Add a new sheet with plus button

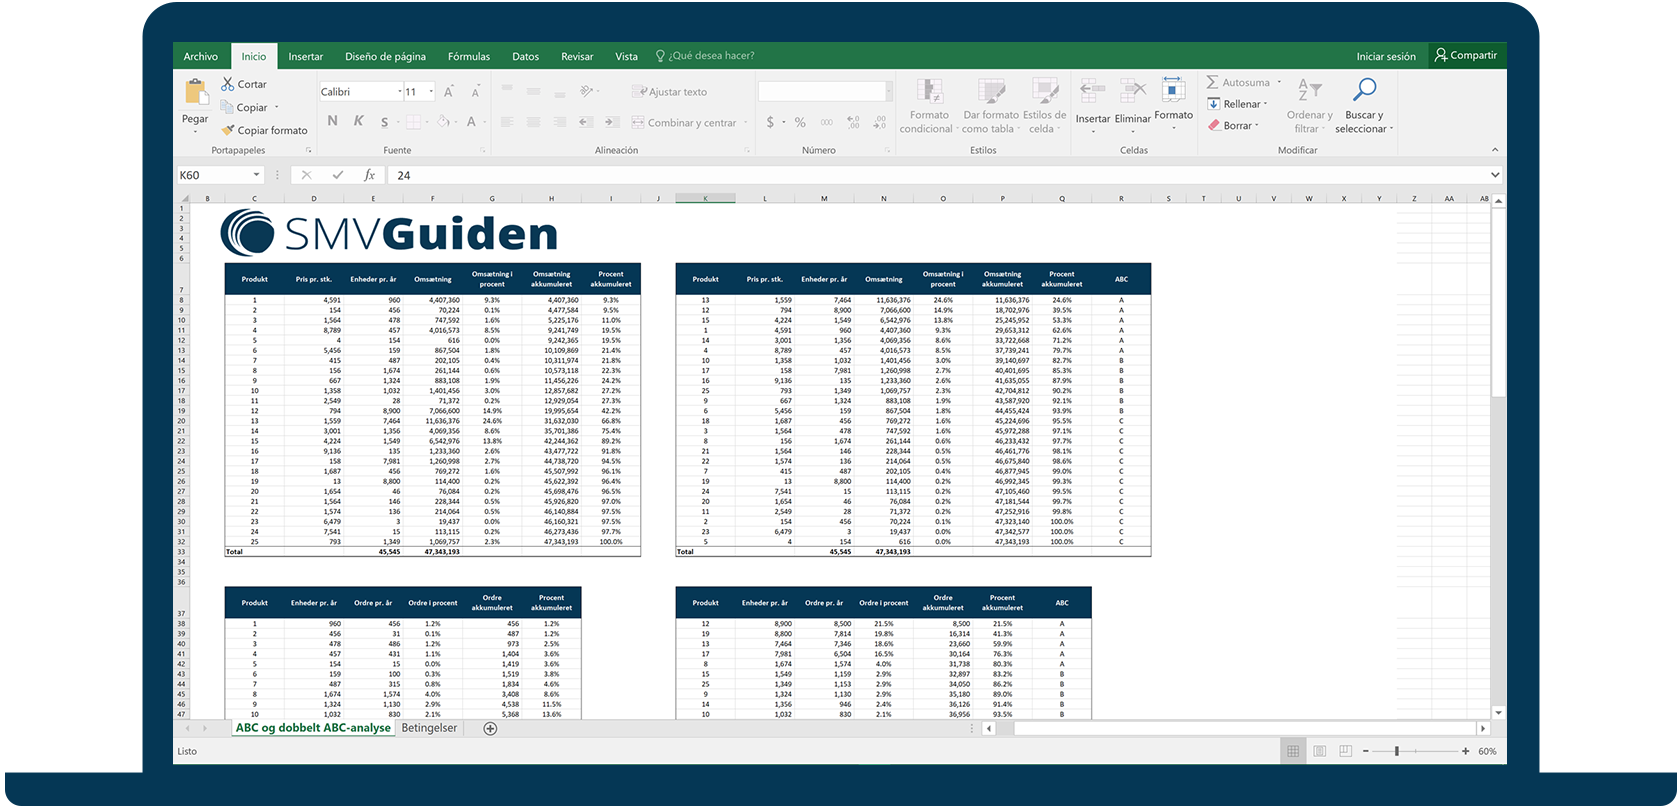(x=490, y=729)
